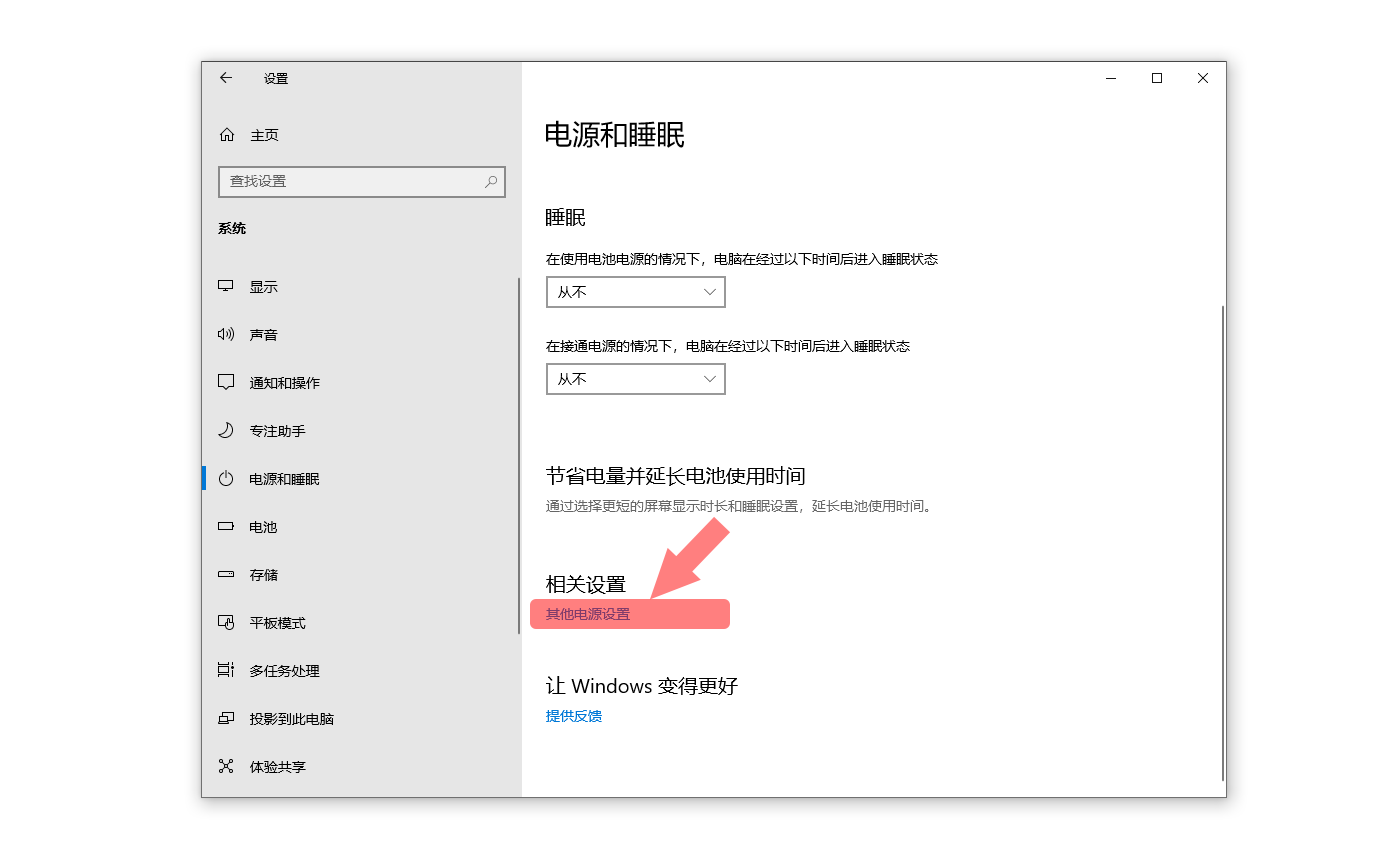Select the 专注助手 moon icon
This screenshot has height=866, width=1394.
click(226, 430)
